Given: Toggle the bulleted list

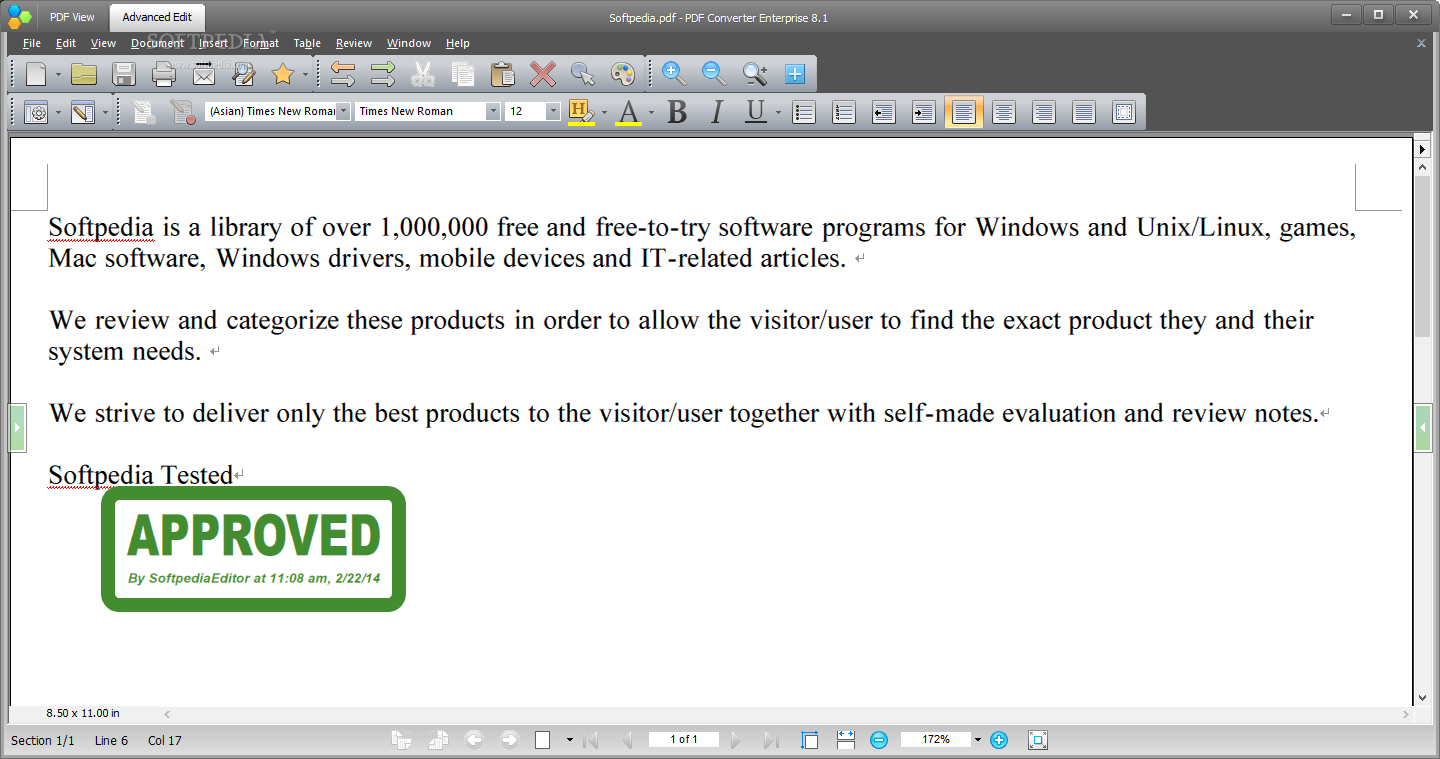Looking at the screenshot, I should pyautogui.click(x=804, y=112).
